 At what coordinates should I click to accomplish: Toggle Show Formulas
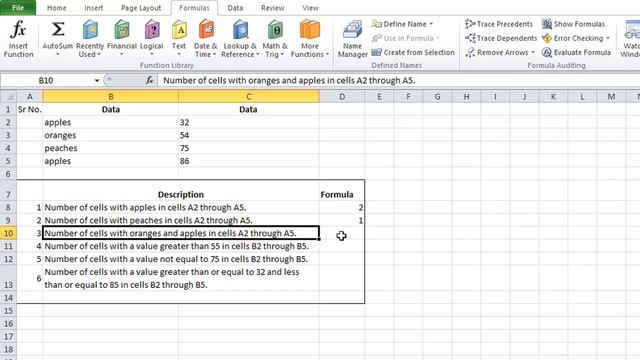coord(573,24)
